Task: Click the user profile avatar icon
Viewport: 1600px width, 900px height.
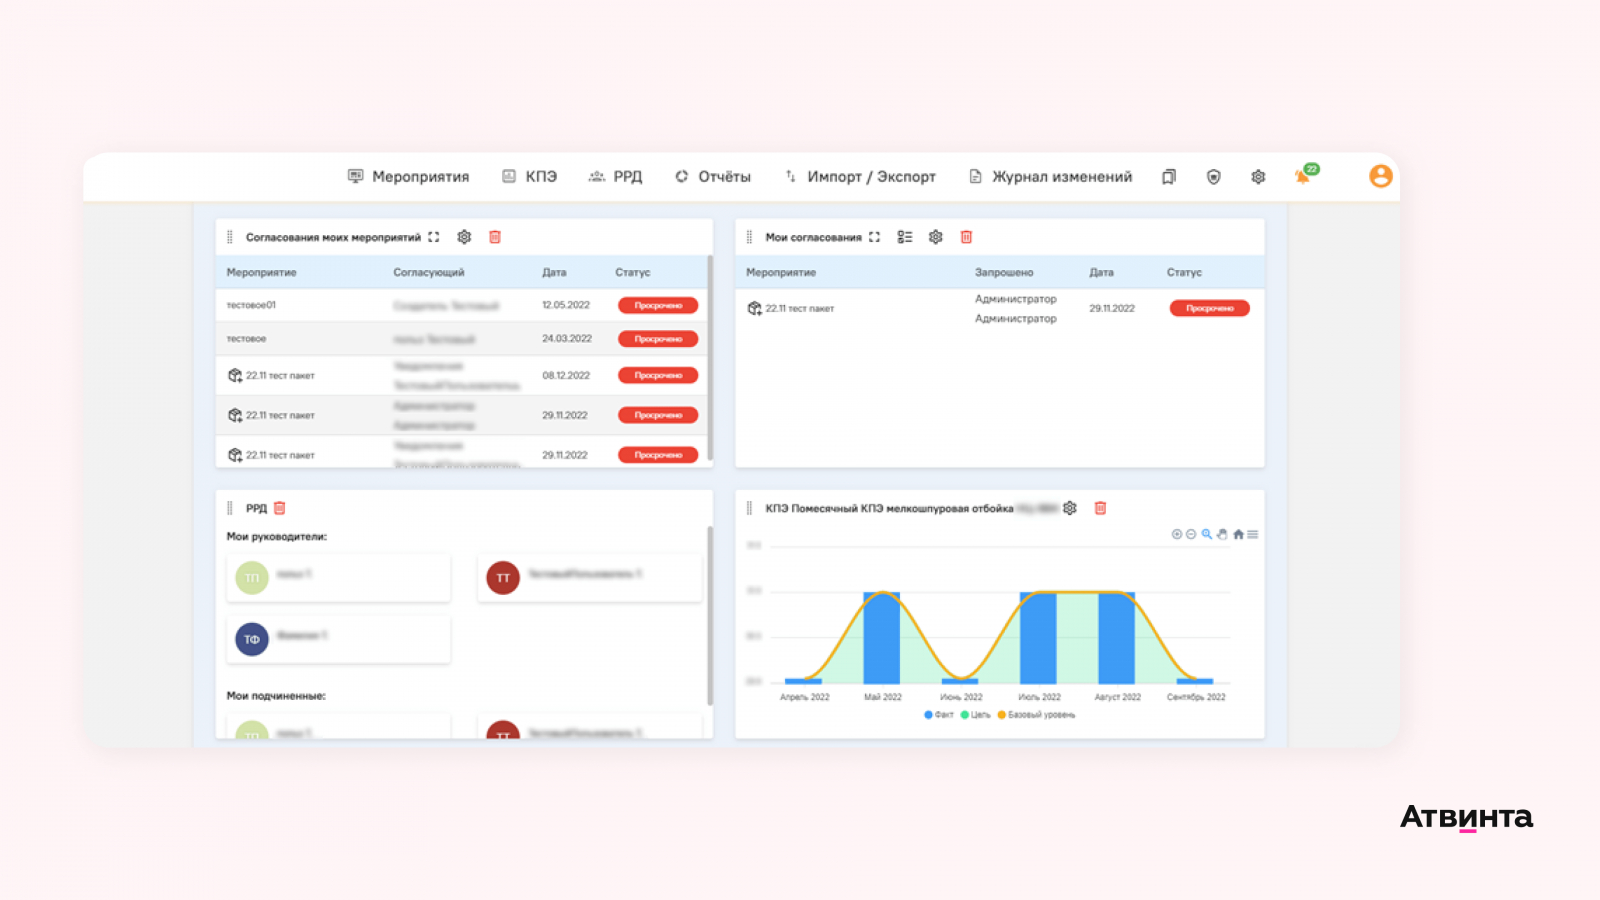Action: [x=1381, y=176]
